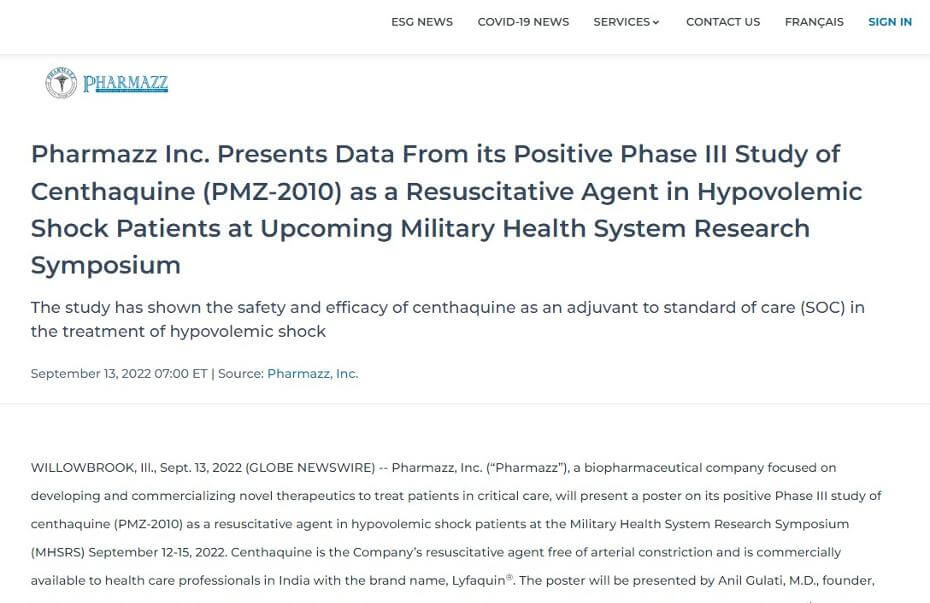The width and height of the screenshot is (930, 603).
Task: Click Source label beside the date
Action: pos(240,374)
